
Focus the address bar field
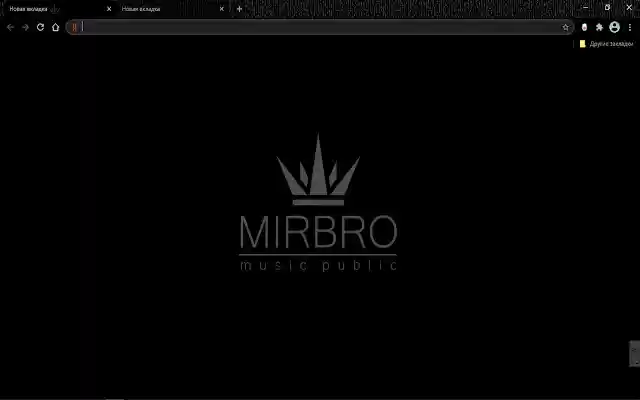coord(320,27)
